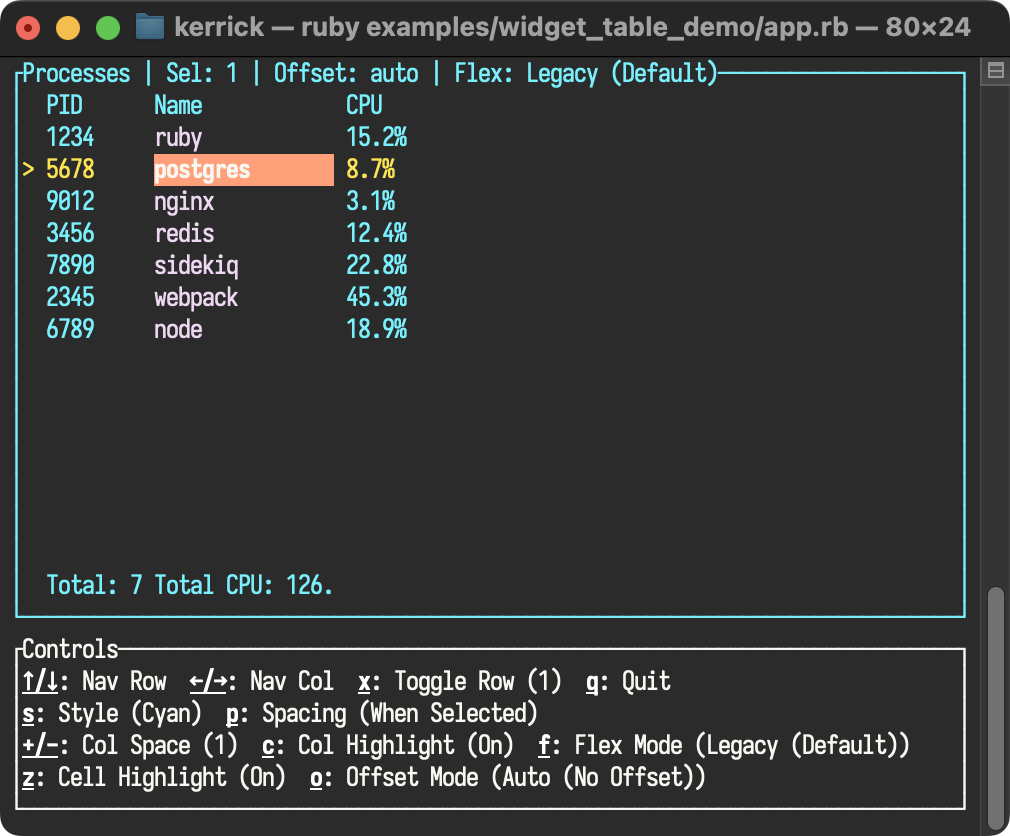Click the 22.8% CPU value

377,265
